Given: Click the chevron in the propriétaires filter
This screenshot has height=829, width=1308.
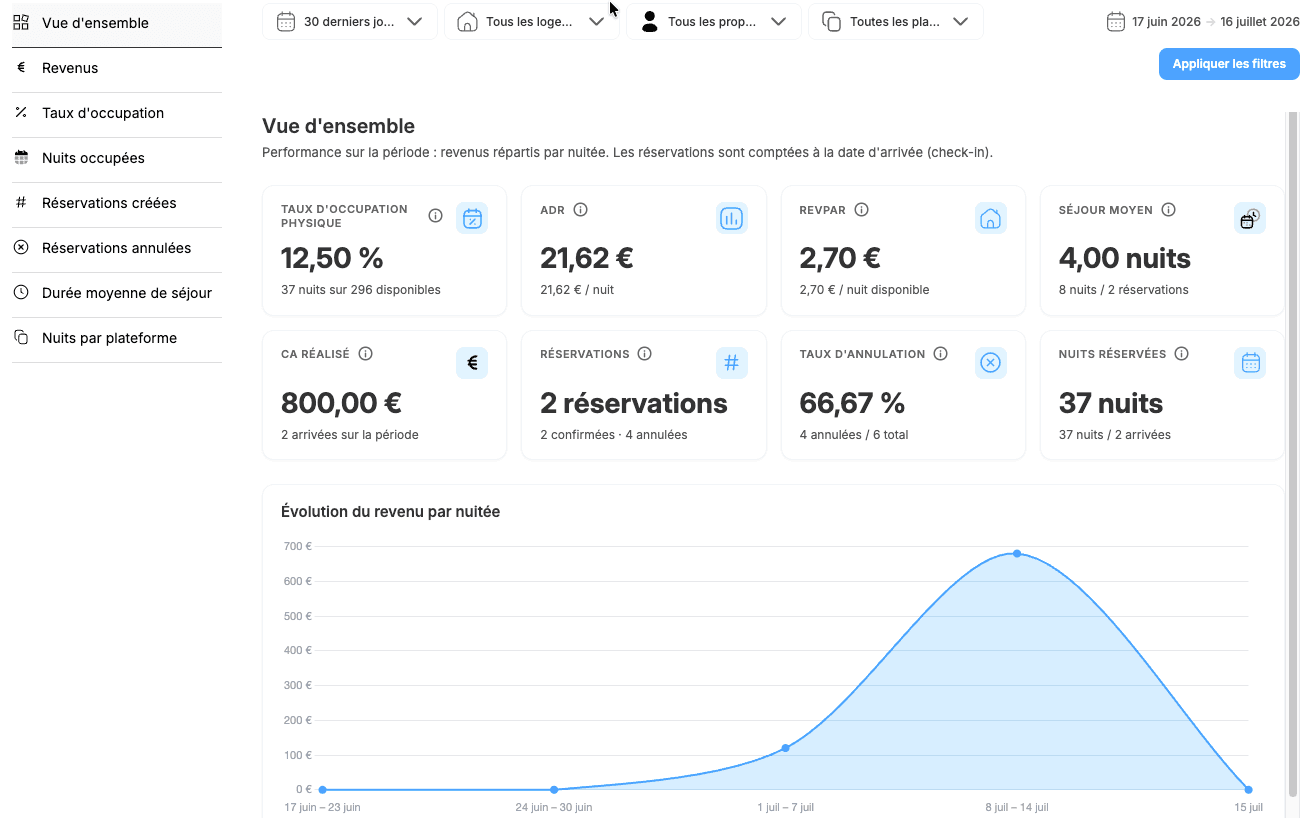Looking at the screenshot, I should [779, 22].
